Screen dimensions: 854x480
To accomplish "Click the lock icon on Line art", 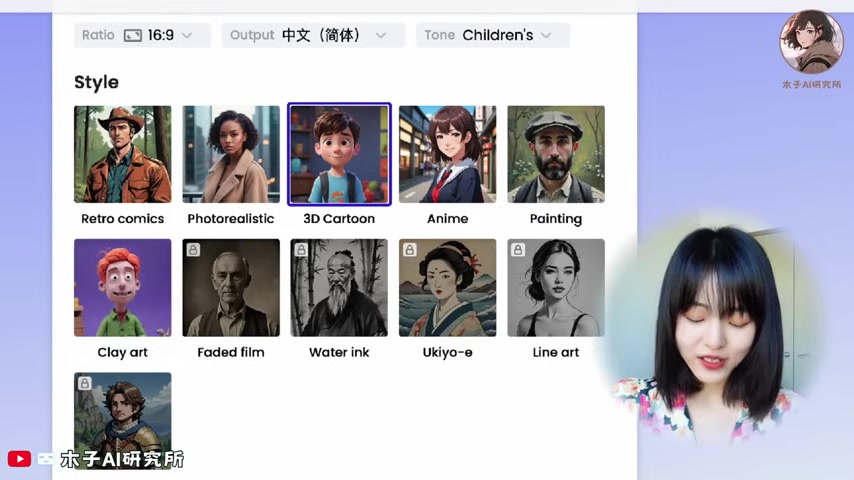I will pos(518,250).
